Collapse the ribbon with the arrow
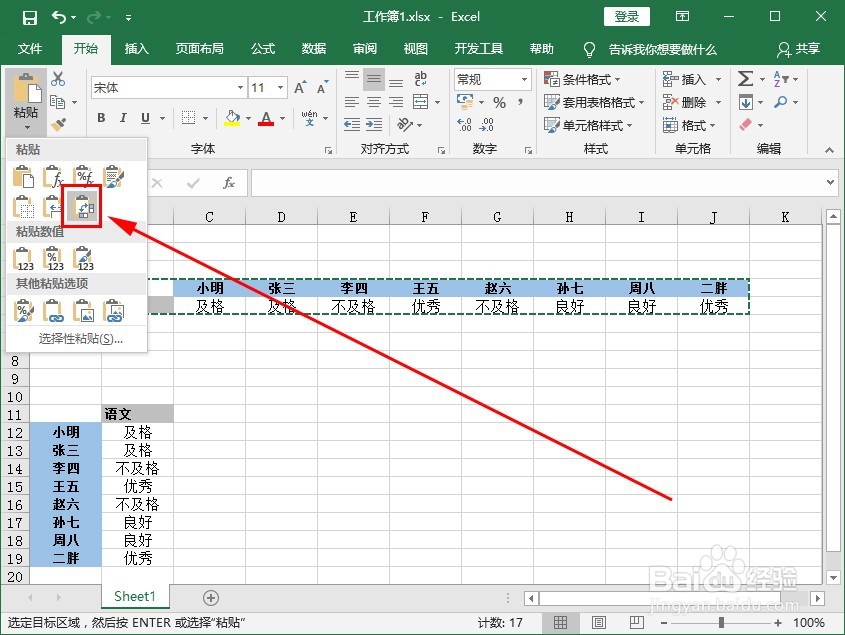Viewport: 845px width, 635px height. tap(829, 150)
